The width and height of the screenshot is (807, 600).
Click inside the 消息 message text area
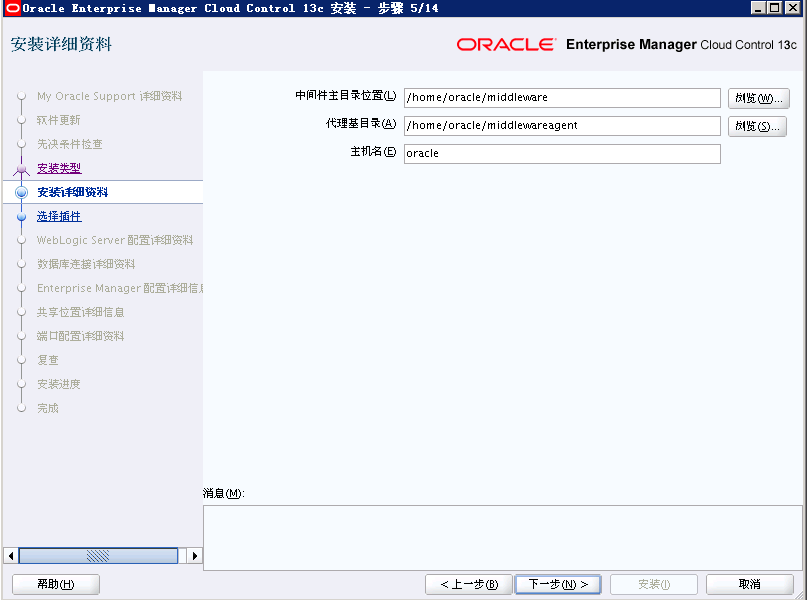tap(502, 538)
